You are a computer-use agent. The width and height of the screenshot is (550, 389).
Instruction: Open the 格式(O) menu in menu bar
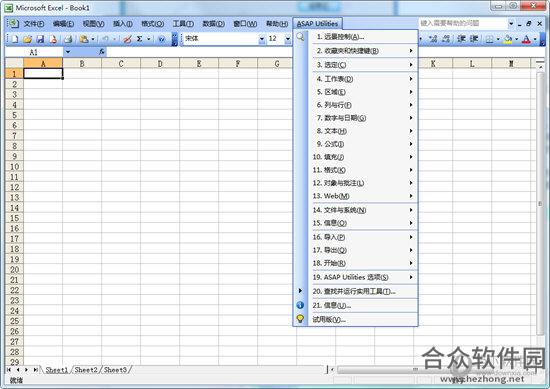153,24
